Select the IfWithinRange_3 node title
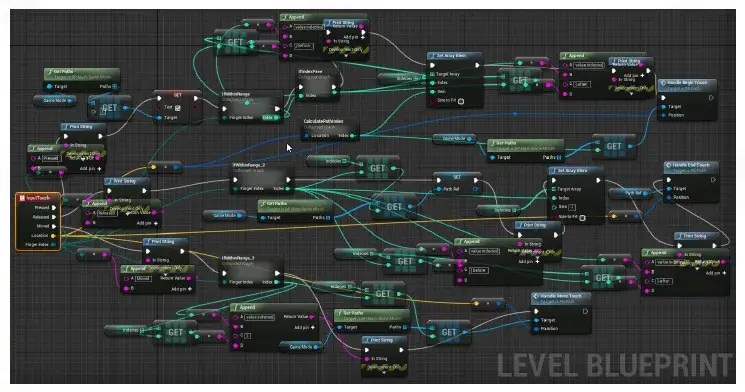The width and height of the screenshot is (745, 392). [238, 258]
